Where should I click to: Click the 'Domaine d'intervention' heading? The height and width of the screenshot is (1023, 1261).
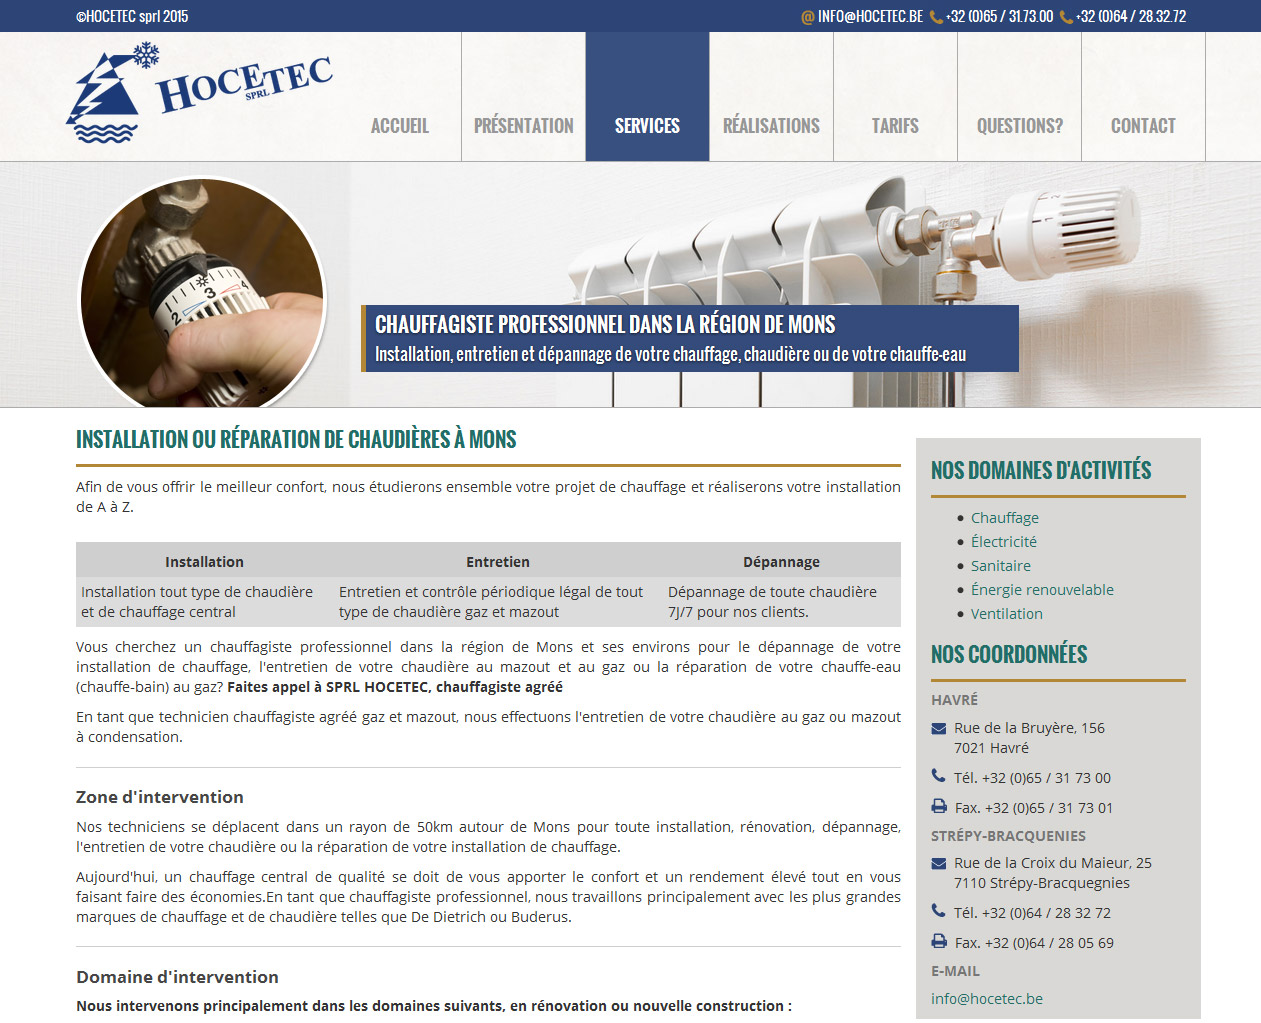177,977
